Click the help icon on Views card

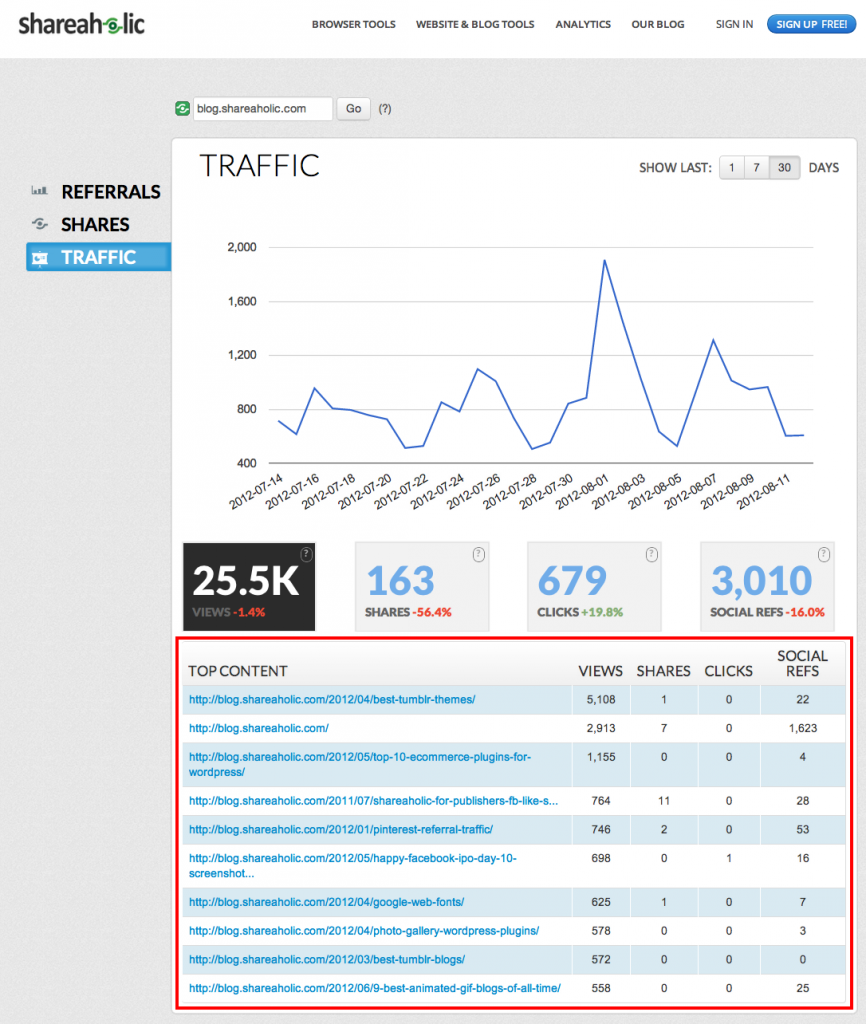point(306,554)
